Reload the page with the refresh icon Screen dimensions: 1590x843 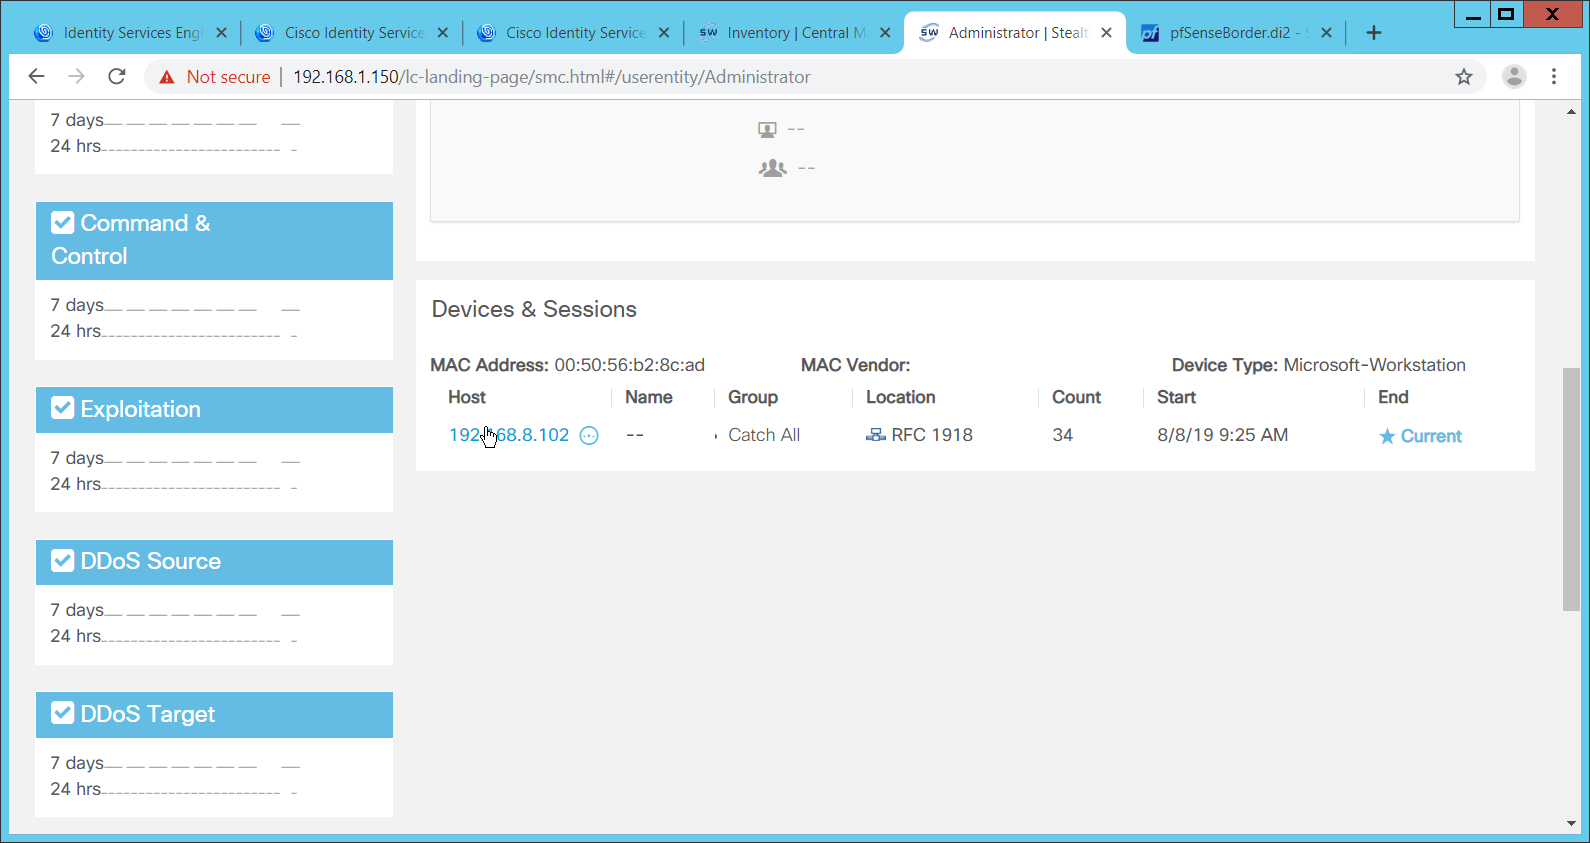[117, 77]
